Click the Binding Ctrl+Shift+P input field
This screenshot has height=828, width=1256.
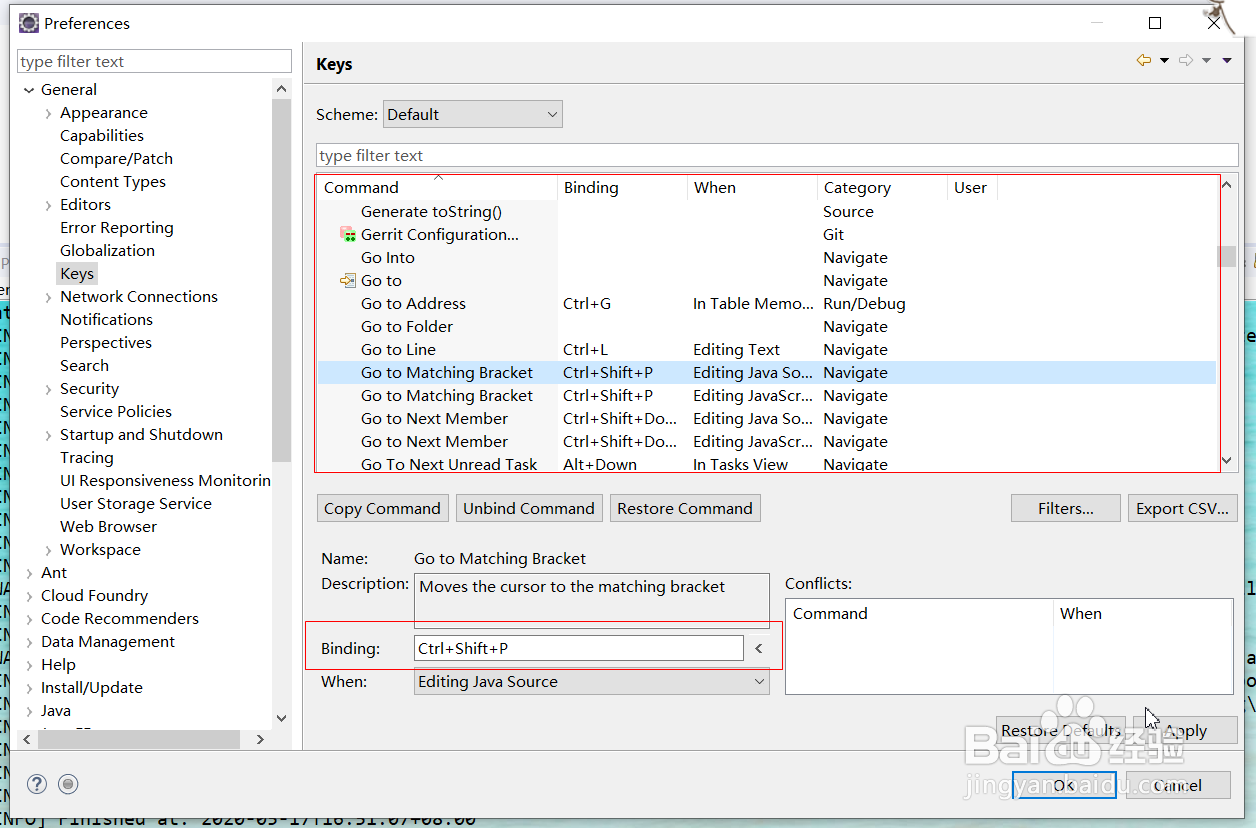(579, 648)
